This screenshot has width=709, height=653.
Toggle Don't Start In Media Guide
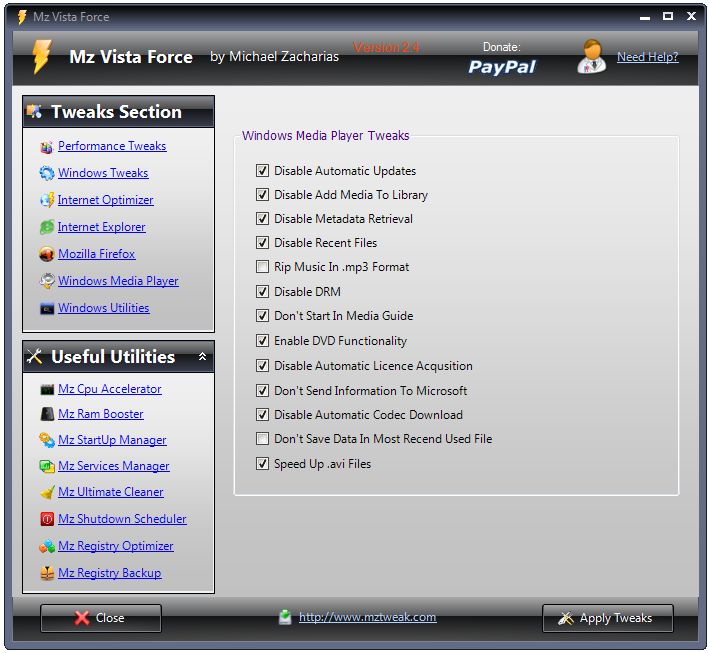(262, 316)
